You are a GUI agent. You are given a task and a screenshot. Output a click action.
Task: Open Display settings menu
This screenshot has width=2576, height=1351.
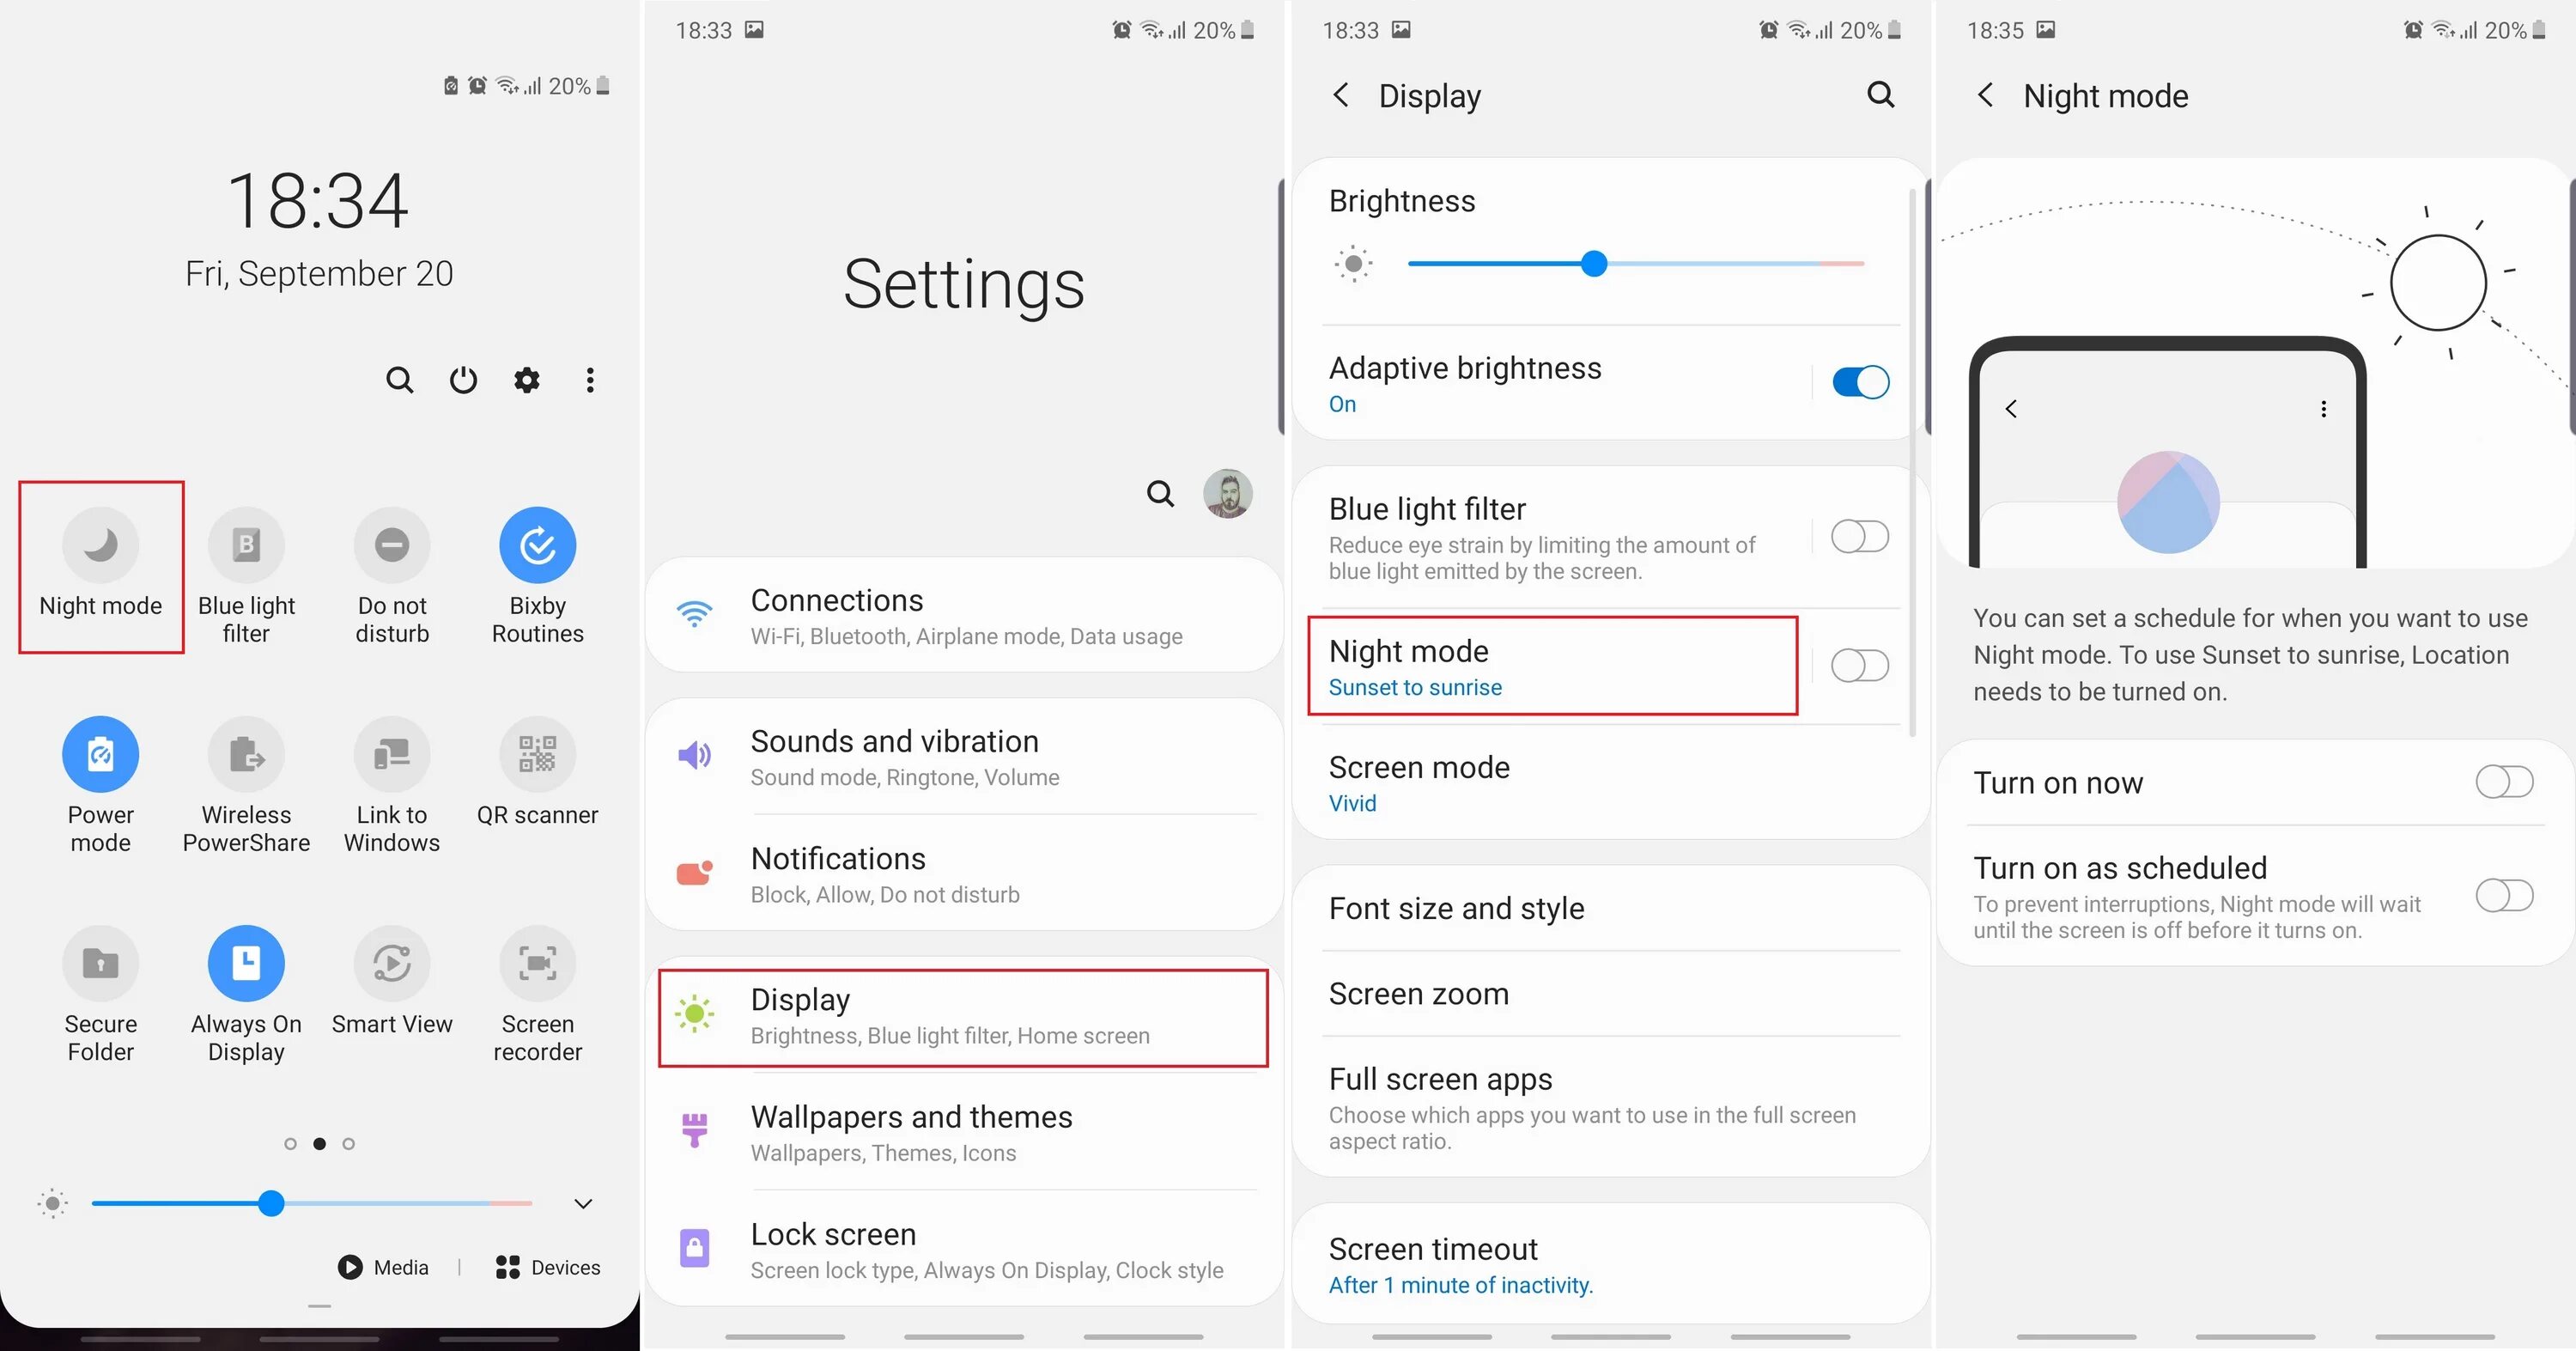click(x=966, y=1012)
